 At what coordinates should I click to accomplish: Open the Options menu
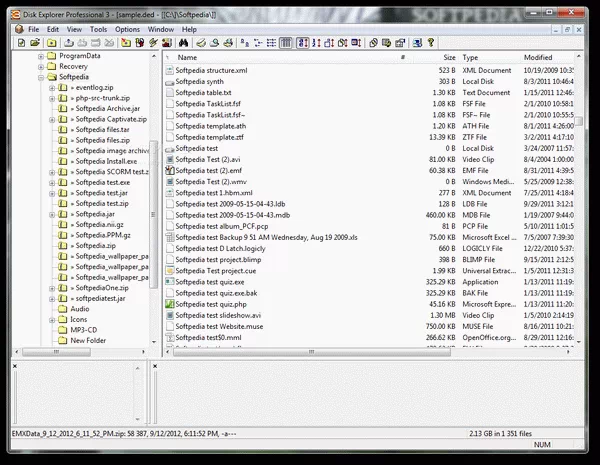[127, 29]
